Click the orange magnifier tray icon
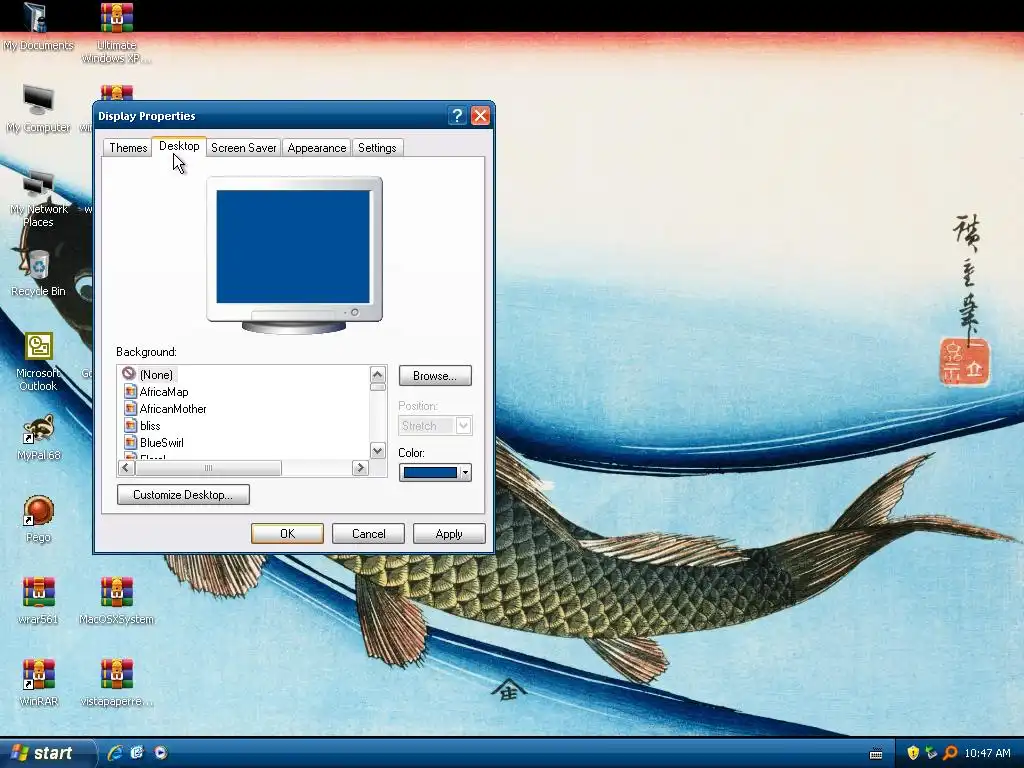Image resolution: width=1024 pixels, height=768 pixels. 950,753
